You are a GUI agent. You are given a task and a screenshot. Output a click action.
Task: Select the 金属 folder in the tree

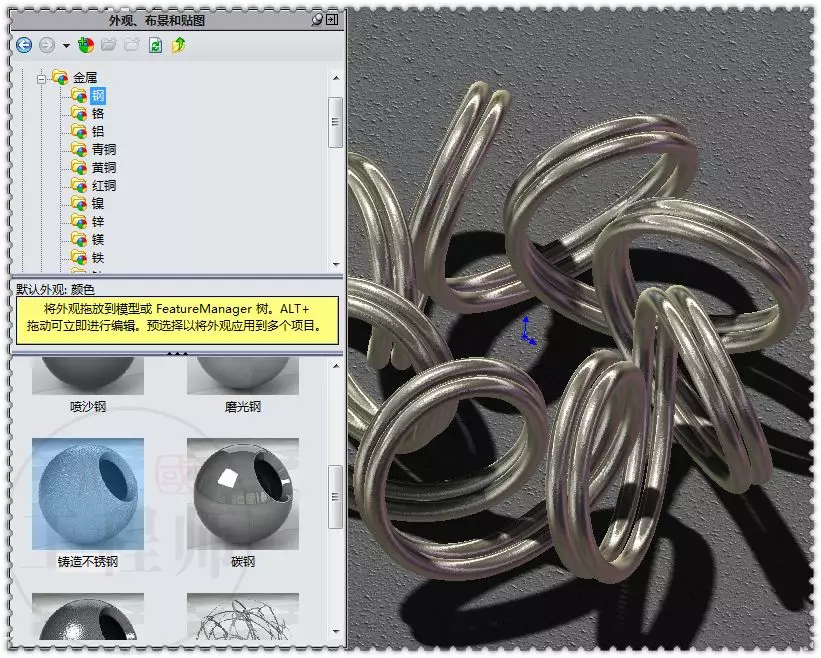point(85,78)
